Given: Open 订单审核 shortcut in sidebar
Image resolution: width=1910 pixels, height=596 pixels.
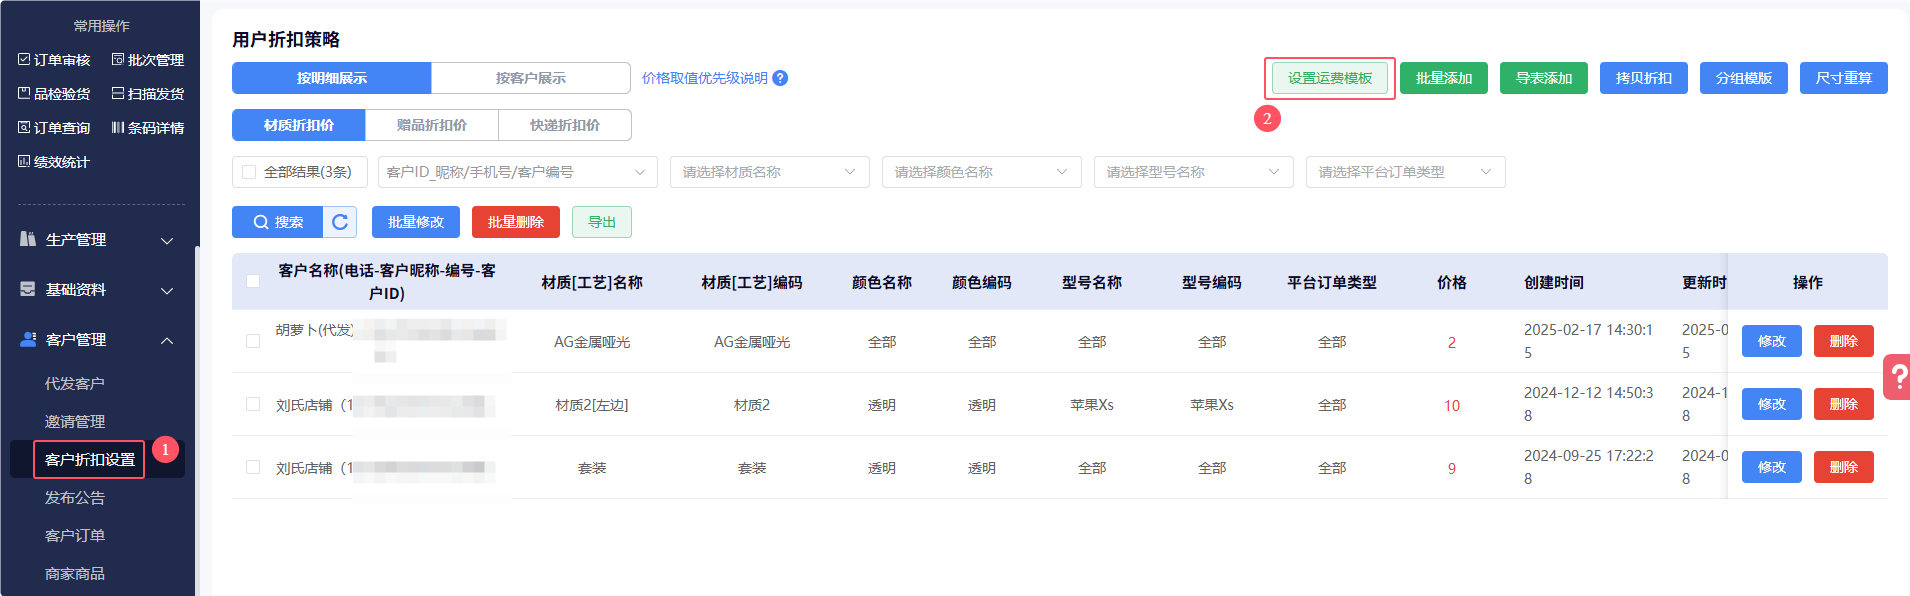Looking at the screenshot, I should [54, 60].
